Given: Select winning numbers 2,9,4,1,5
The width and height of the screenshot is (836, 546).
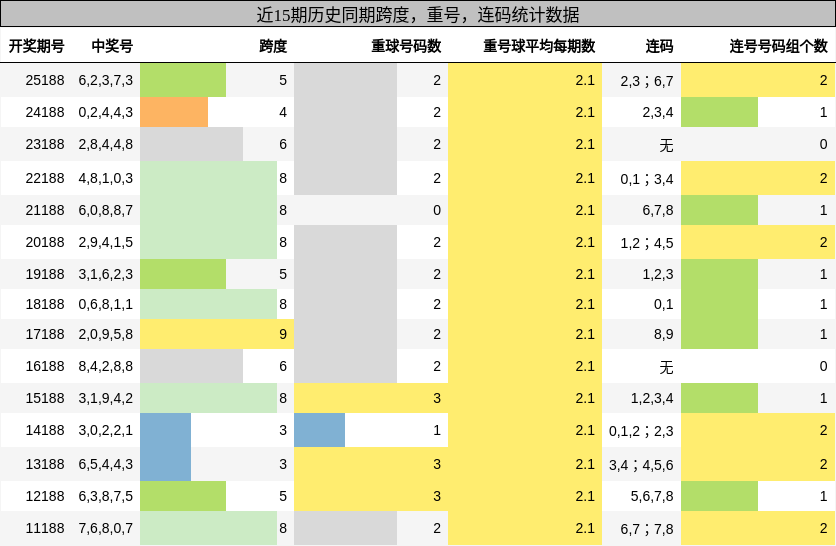Looking at the screenshot, I should point(106,242).
